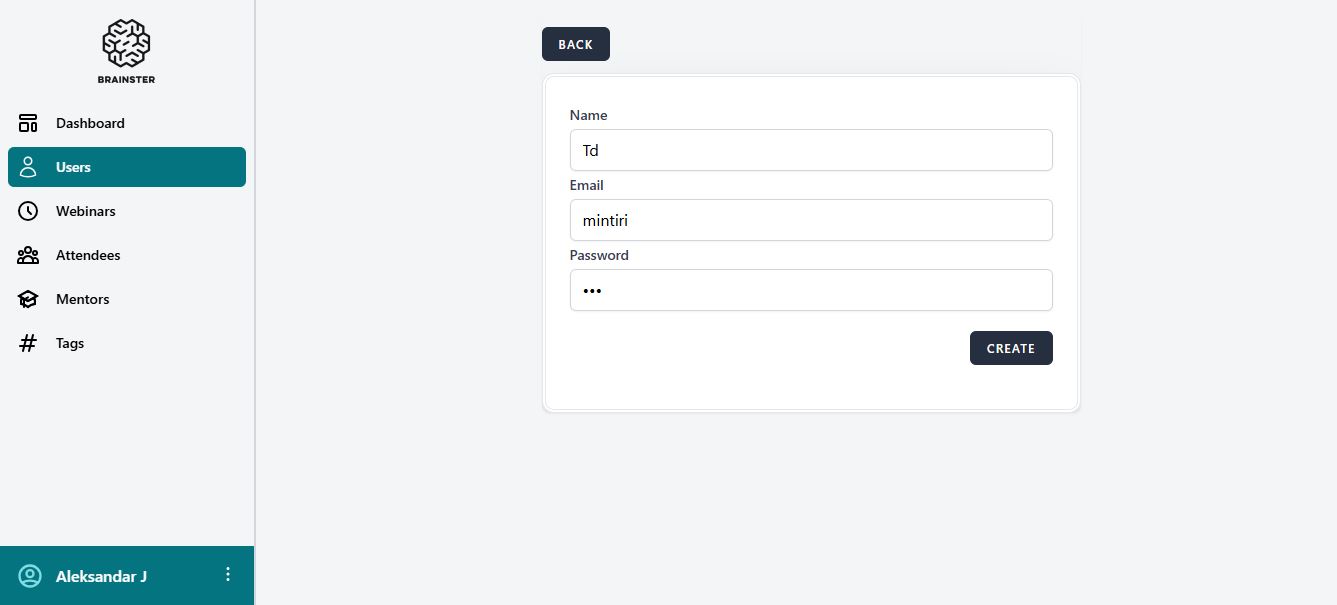Open the three-dot user options menu
1337x605 pixels.
point(228,574)
